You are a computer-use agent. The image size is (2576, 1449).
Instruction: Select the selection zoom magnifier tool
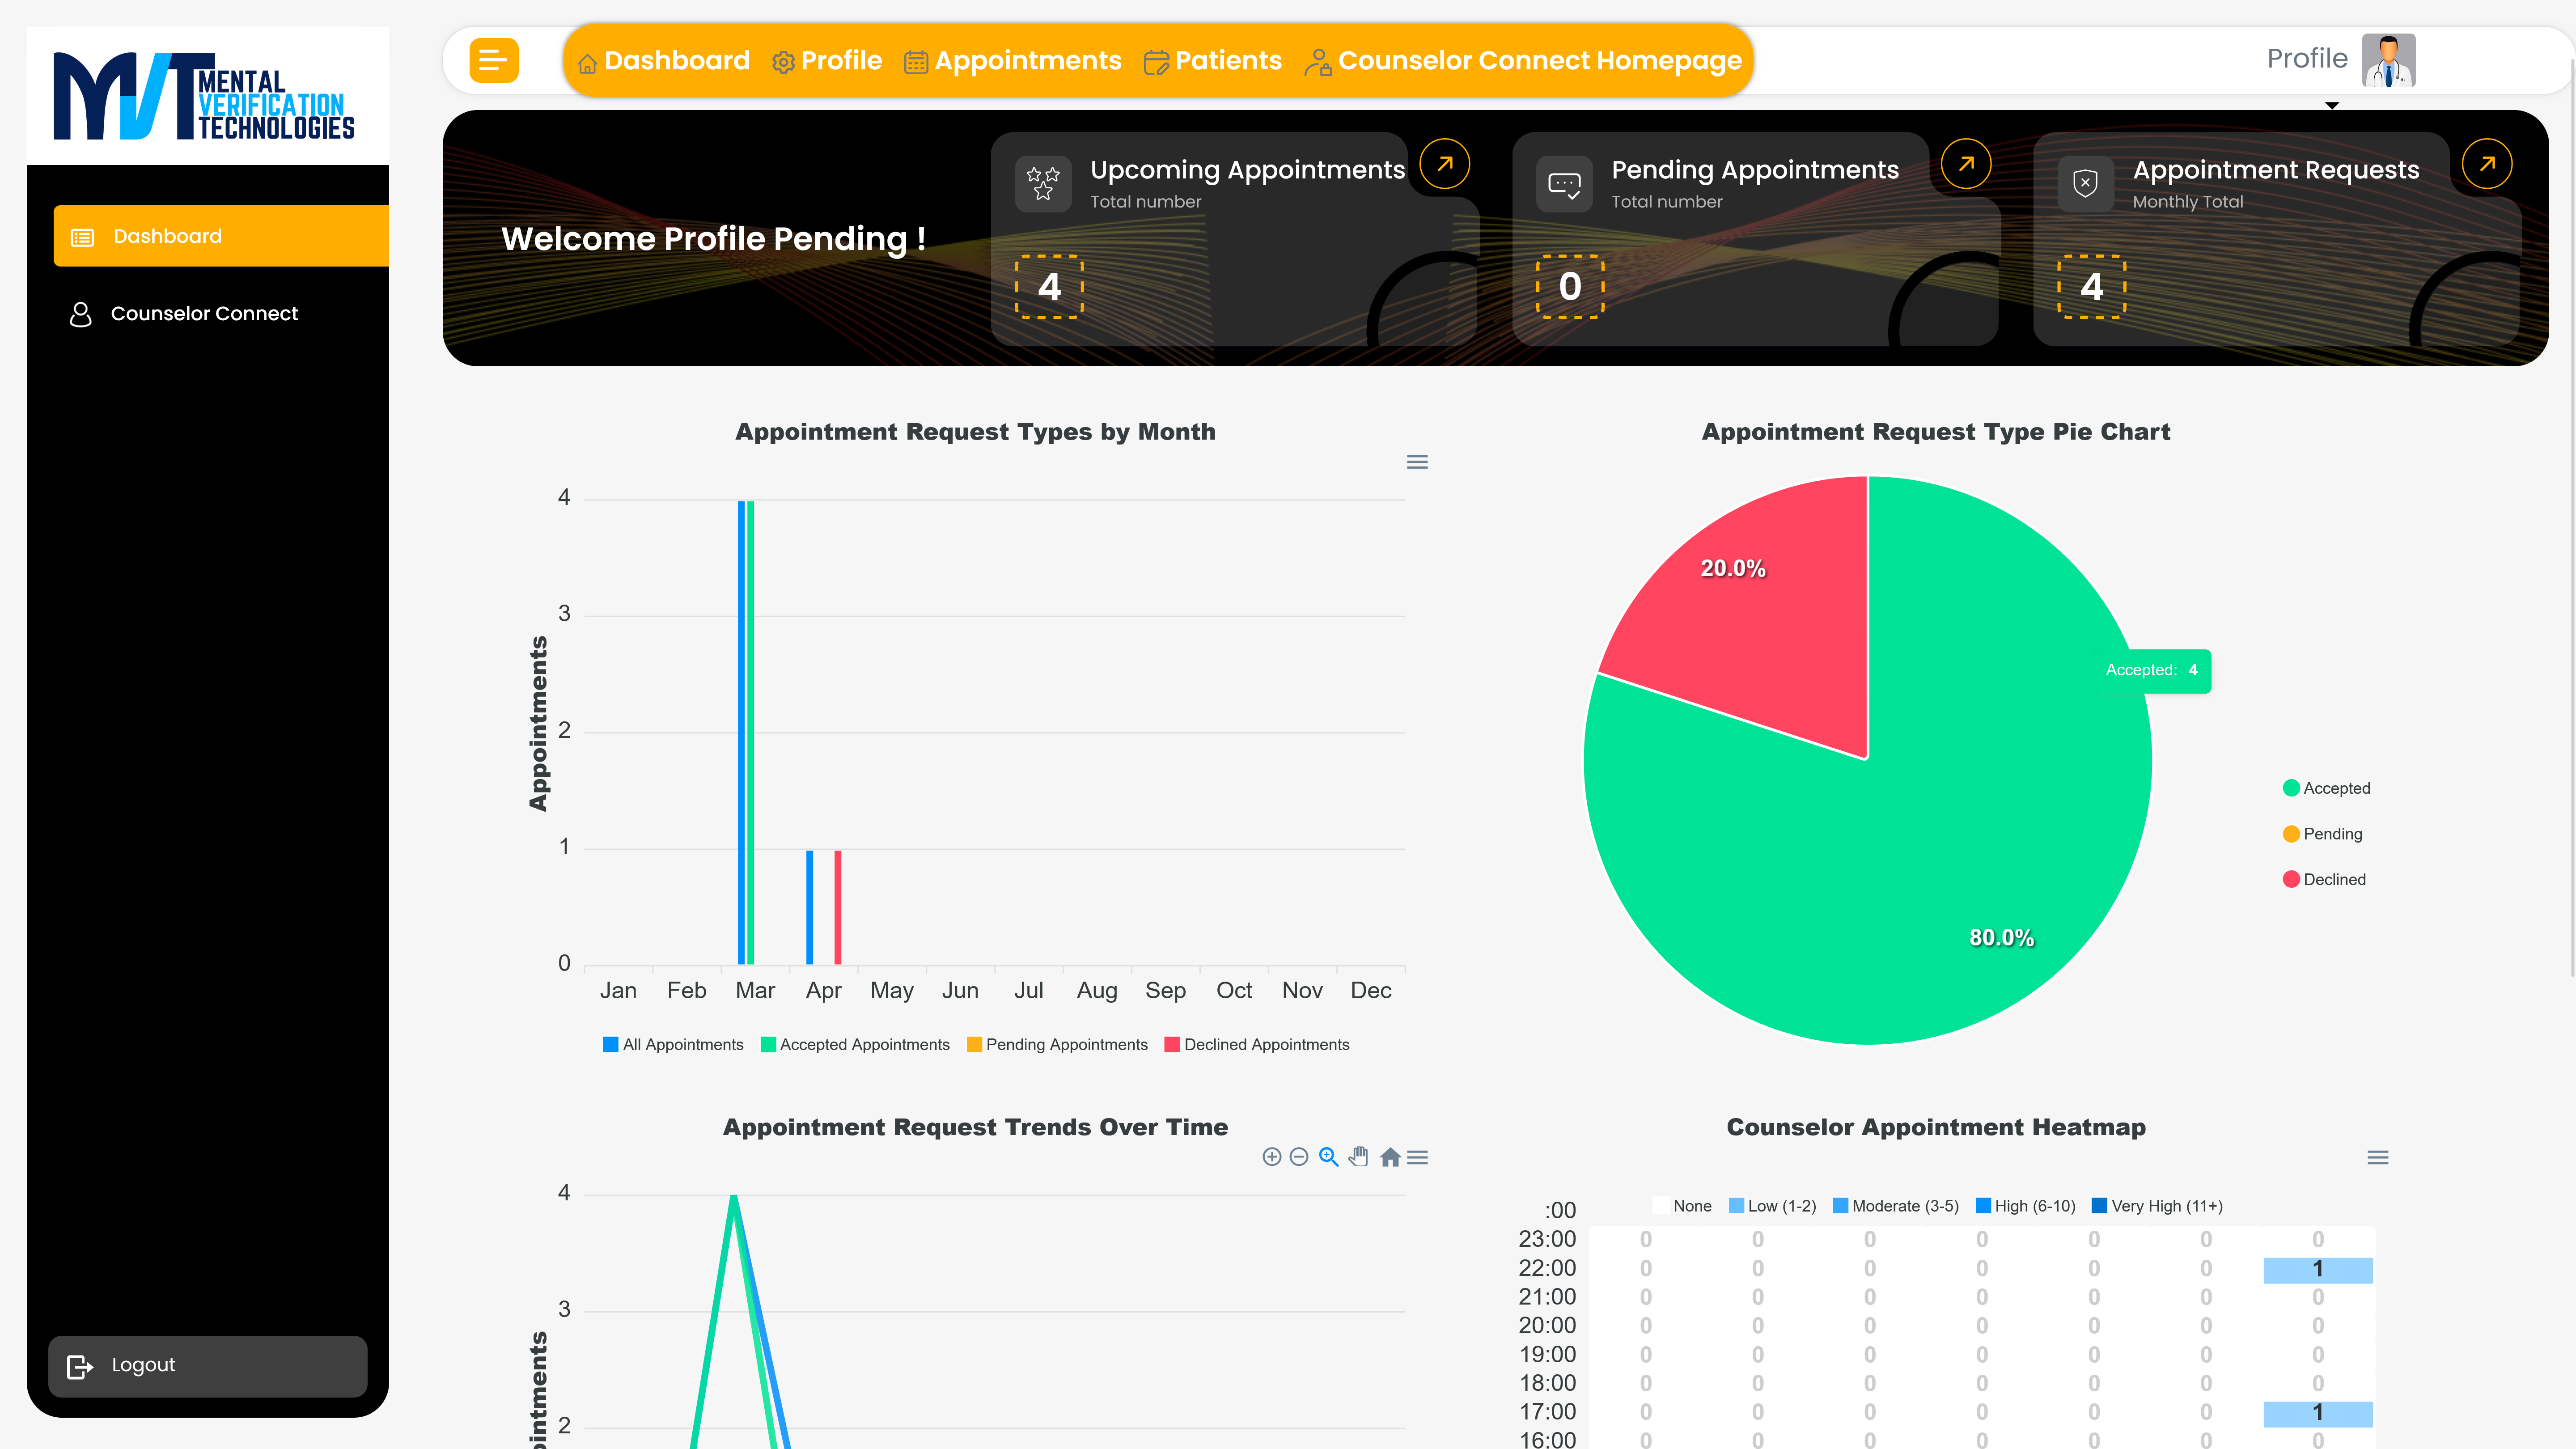(1328, 1157)
